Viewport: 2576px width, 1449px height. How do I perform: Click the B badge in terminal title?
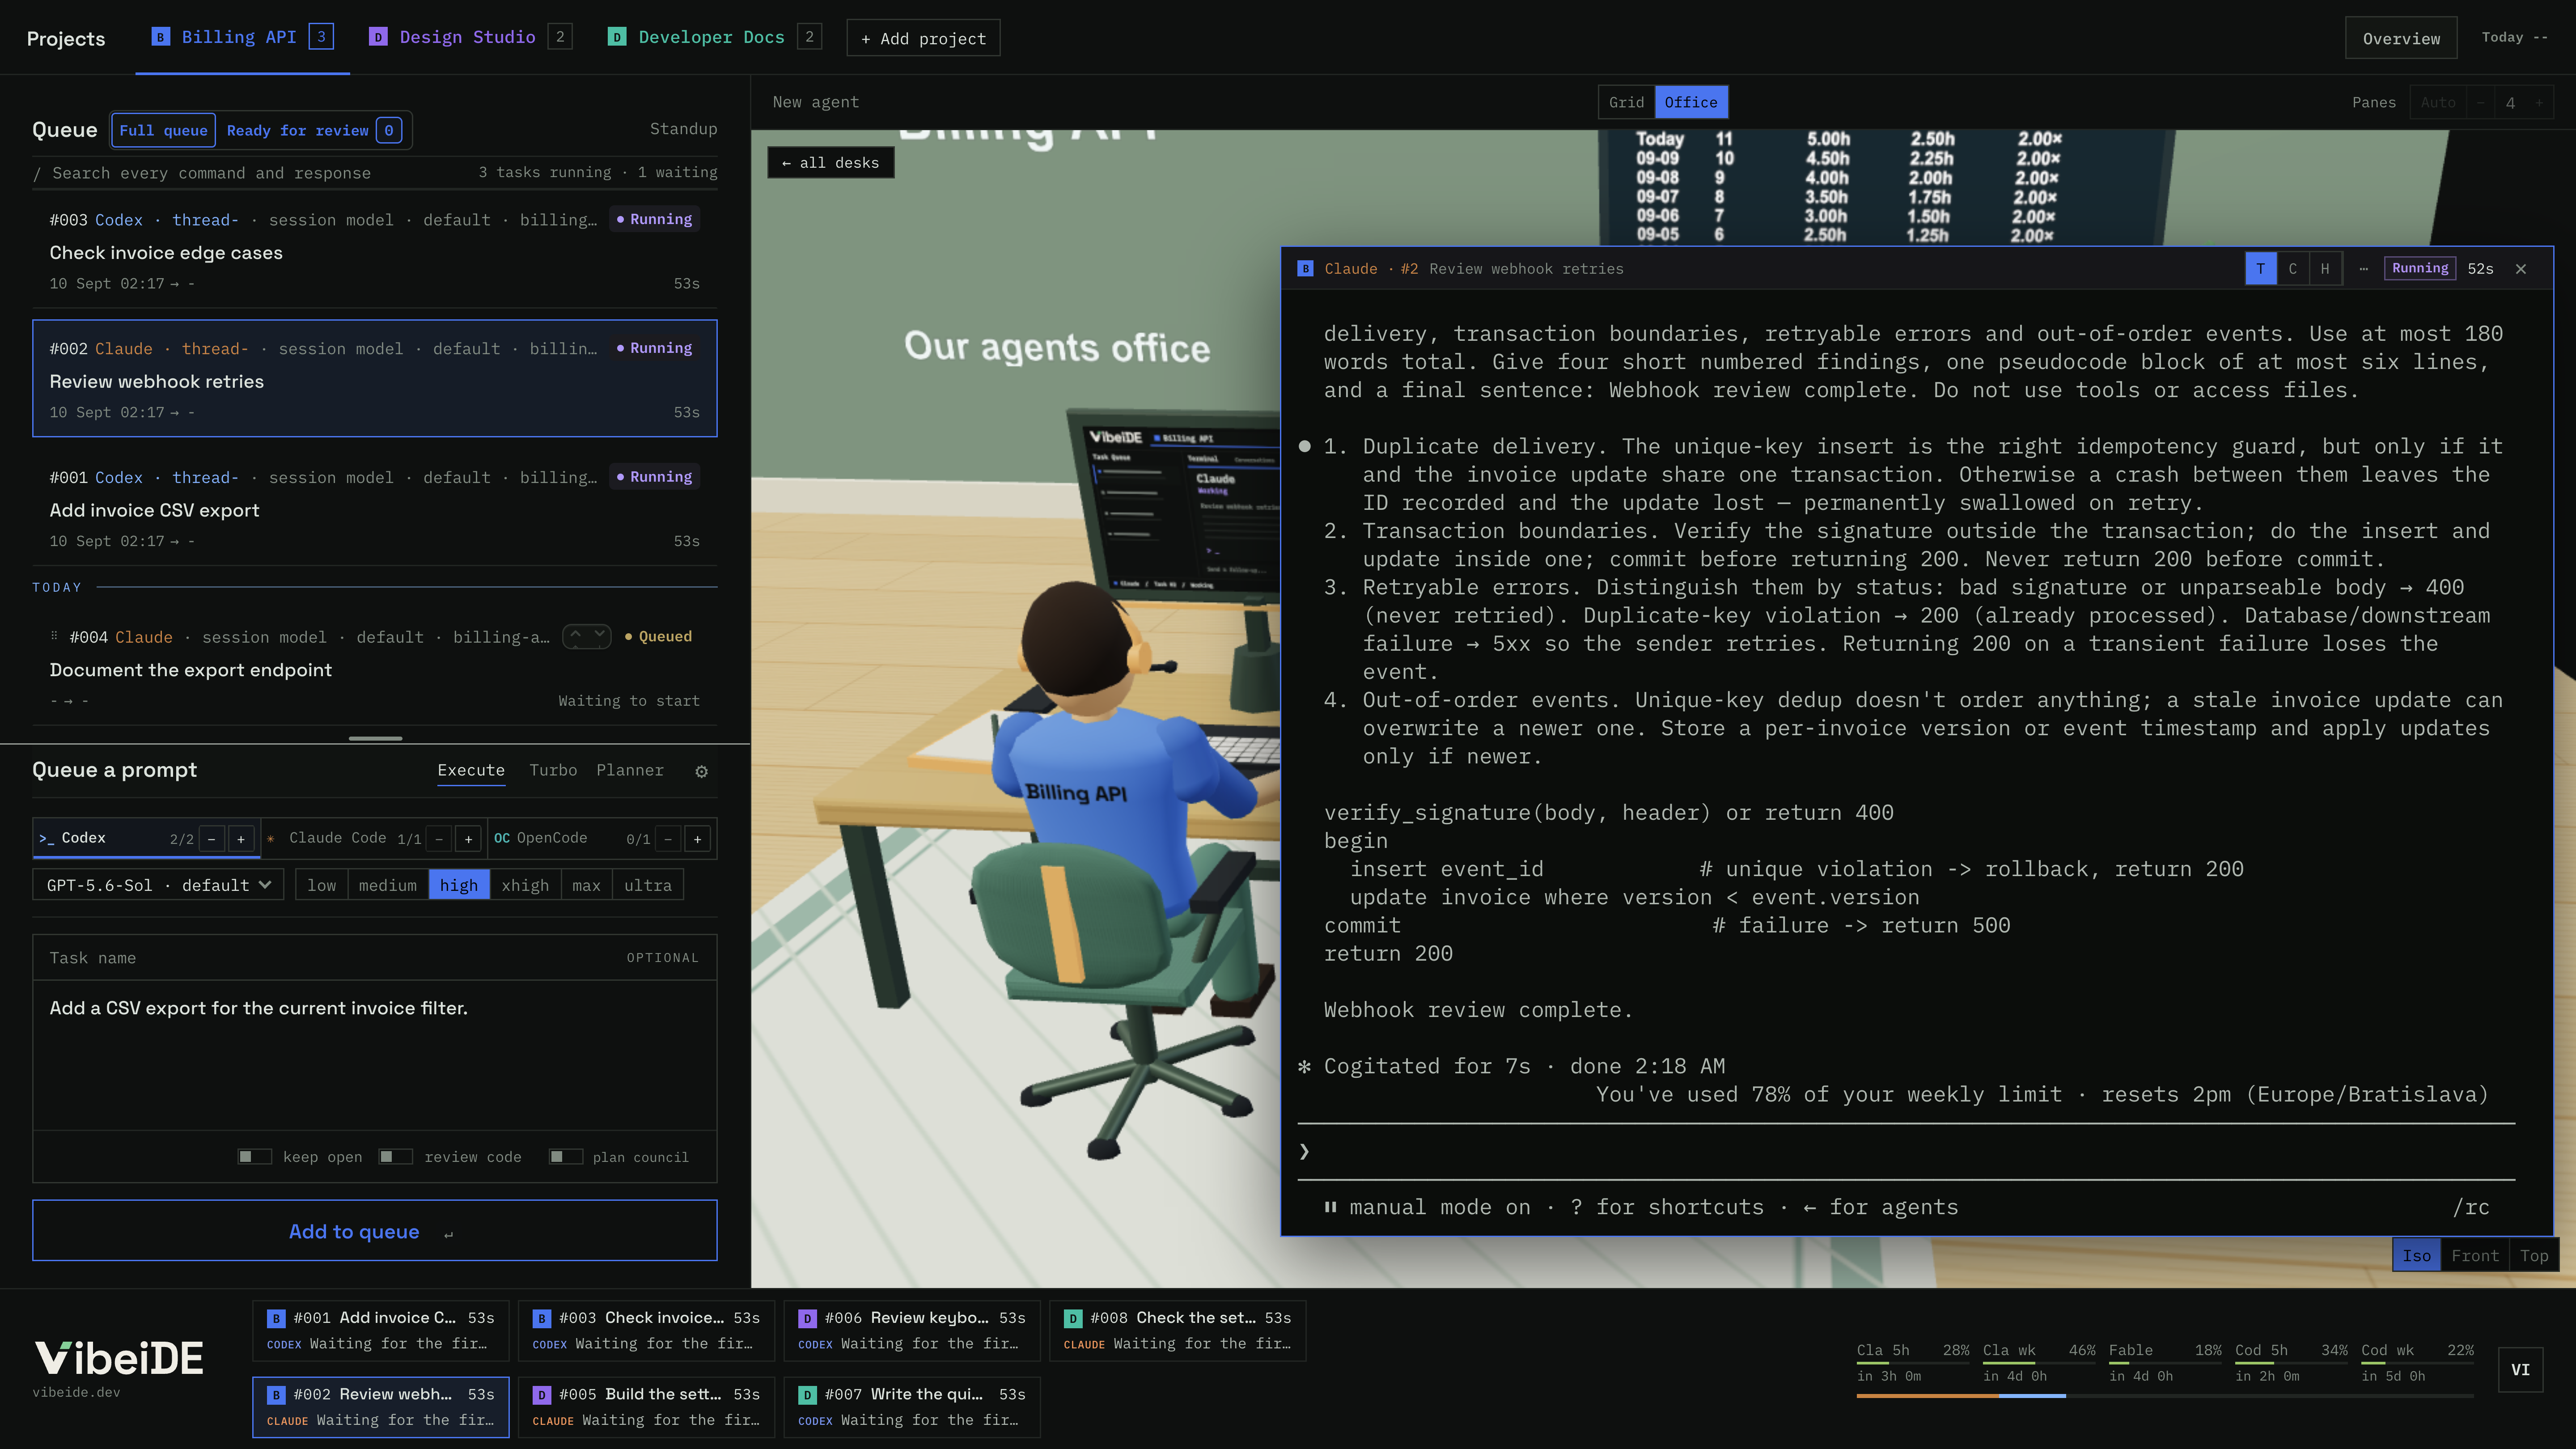pos(1305,269)
